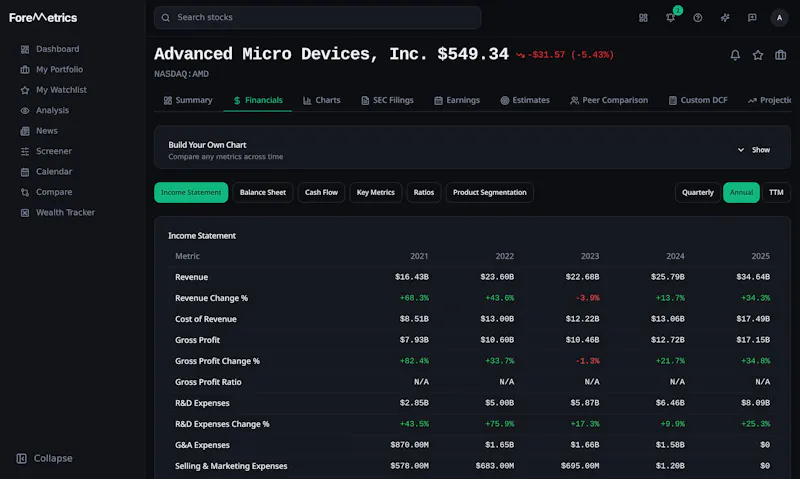Viewport: 800px width, 479px height.
Task: Focus the Search stocks field
Action: [317, 18]
